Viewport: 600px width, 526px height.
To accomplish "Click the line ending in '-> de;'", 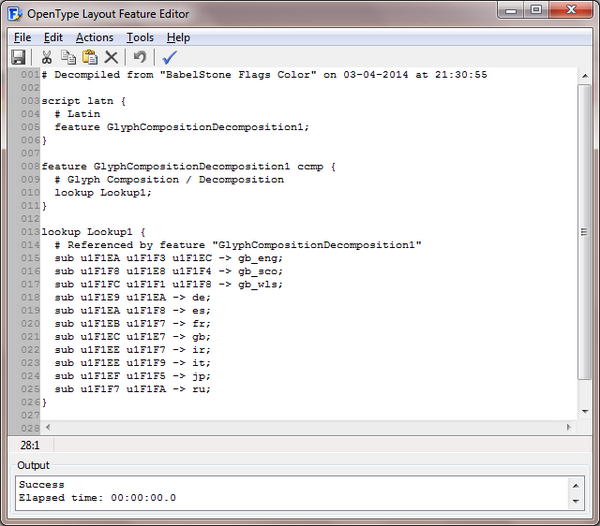I will (x=132, y=298).
